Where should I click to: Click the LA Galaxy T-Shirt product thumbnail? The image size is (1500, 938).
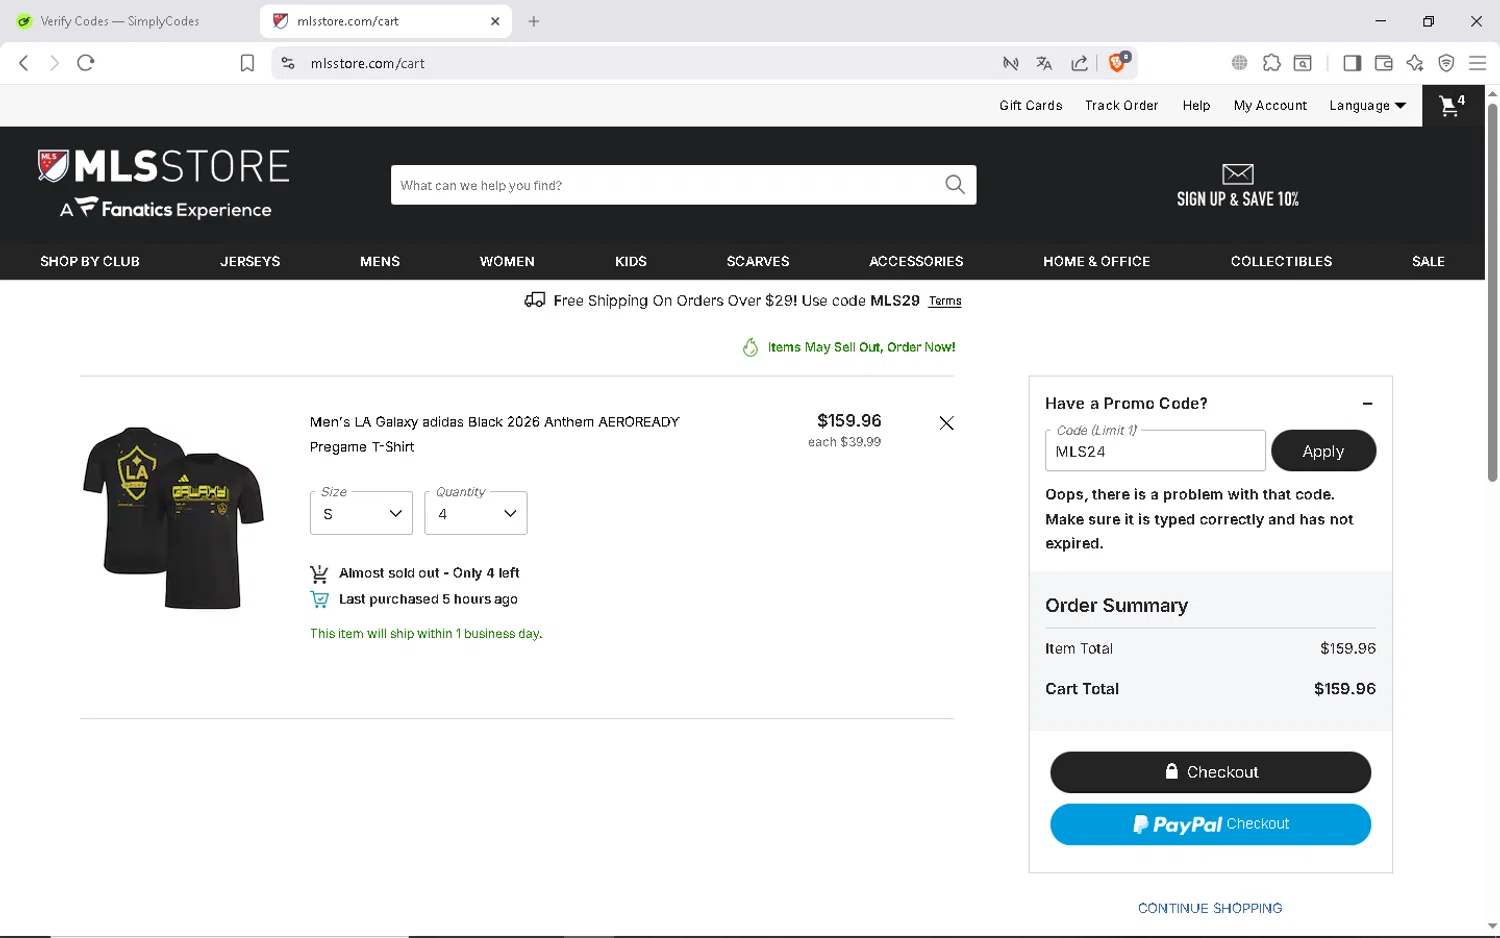[x=173, y=517]
